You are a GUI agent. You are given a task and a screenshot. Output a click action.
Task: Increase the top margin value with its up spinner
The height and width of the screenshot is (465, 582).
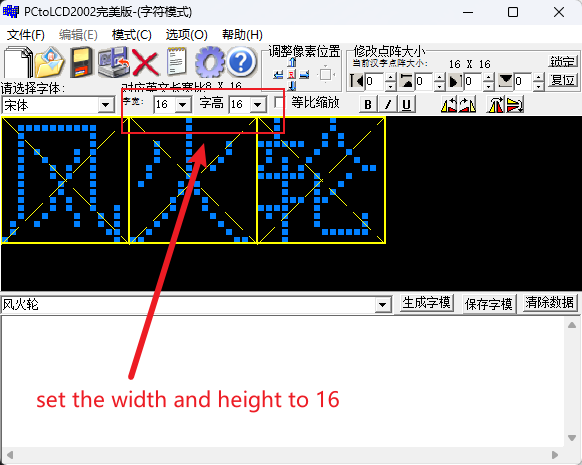click(x=439, y=77)
